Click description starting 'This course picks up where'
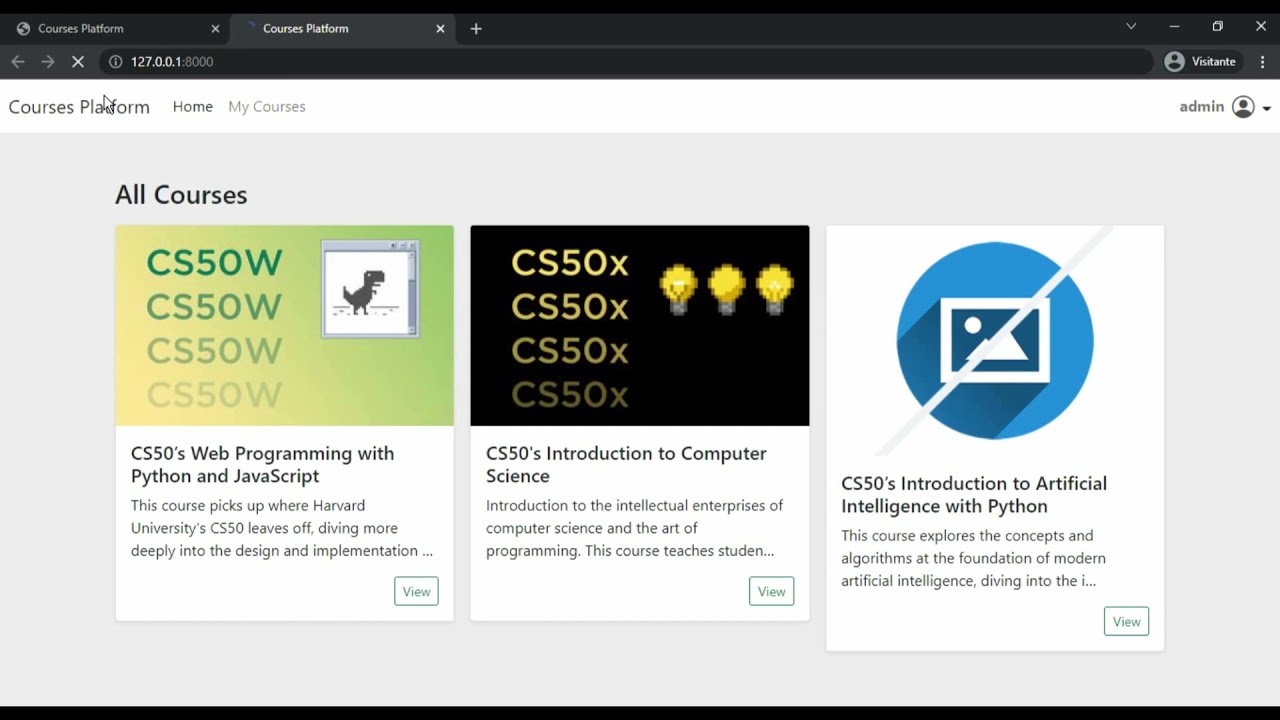Viewport: 1280px width, 720px height. pos(282,528)
